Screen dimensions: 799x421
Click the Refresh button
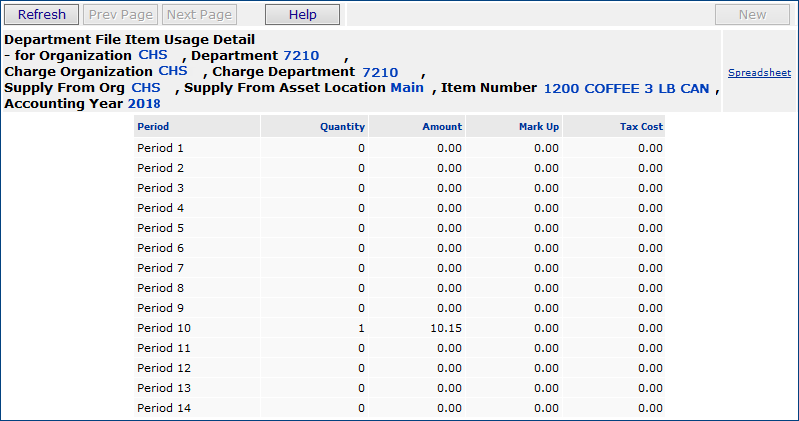click(x=42, y=14)
